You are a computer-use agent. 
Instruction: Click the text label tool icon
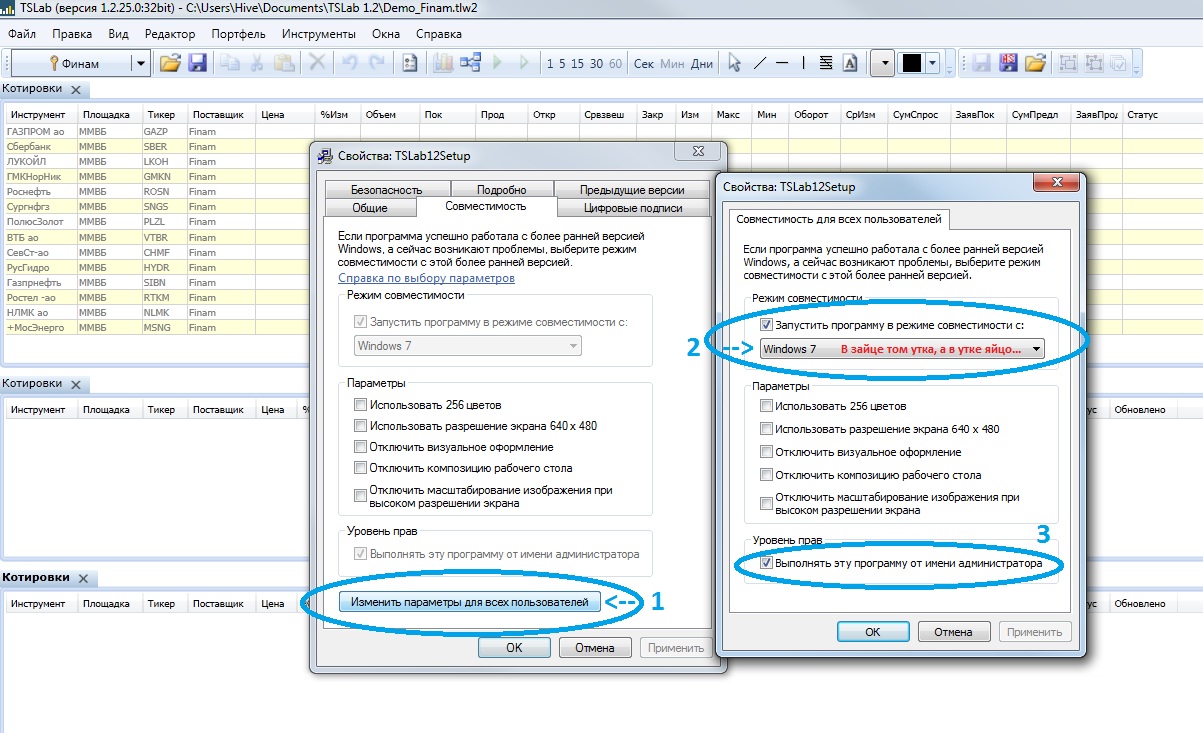850,63
